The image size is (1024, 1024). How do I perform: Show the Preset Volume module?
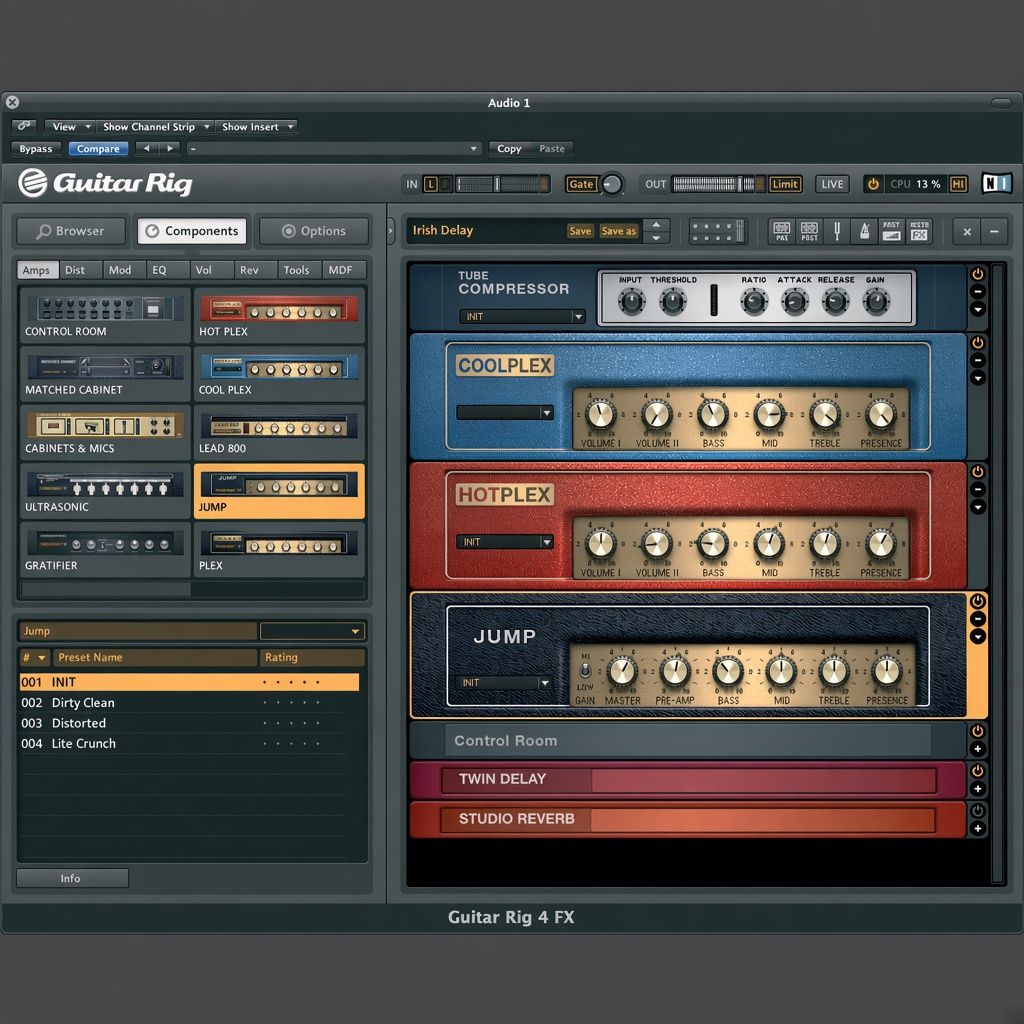click(891, 231)
